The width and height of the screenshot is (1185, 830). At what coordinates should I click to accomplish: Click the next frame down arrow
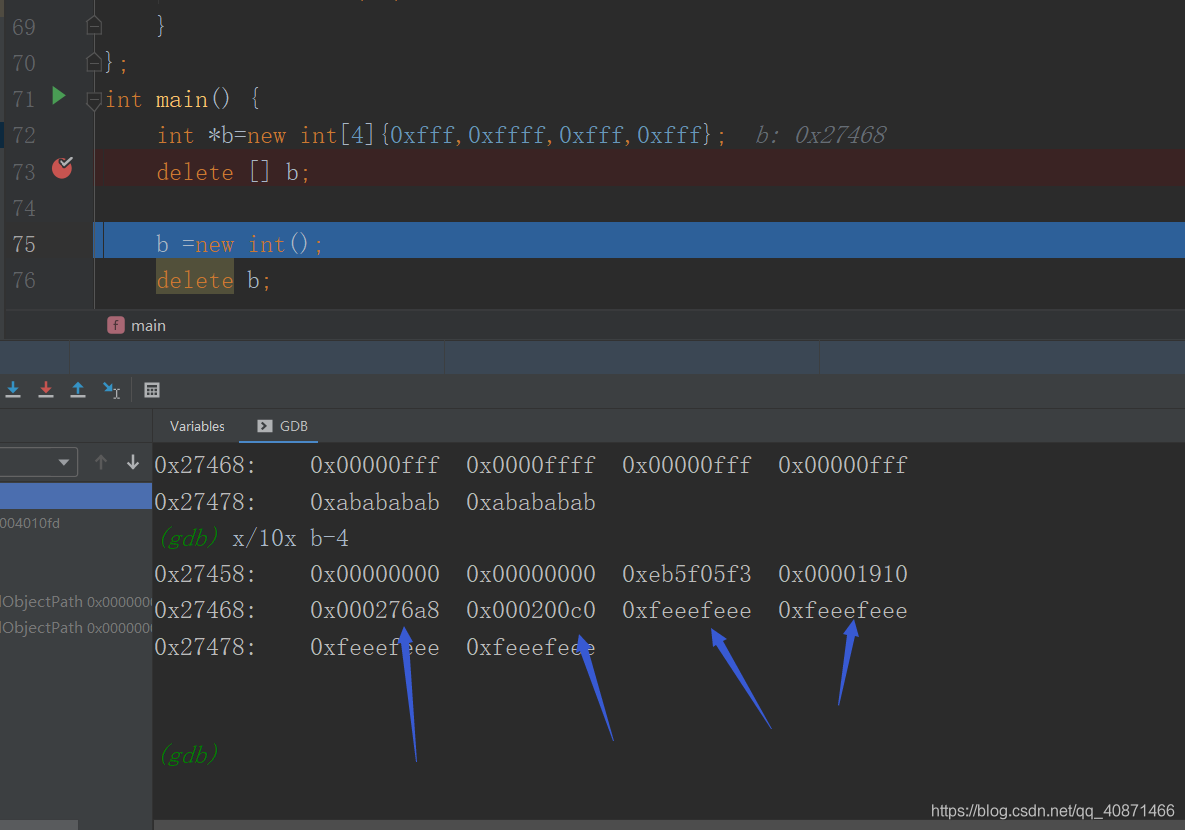click(x=133, y=462)
